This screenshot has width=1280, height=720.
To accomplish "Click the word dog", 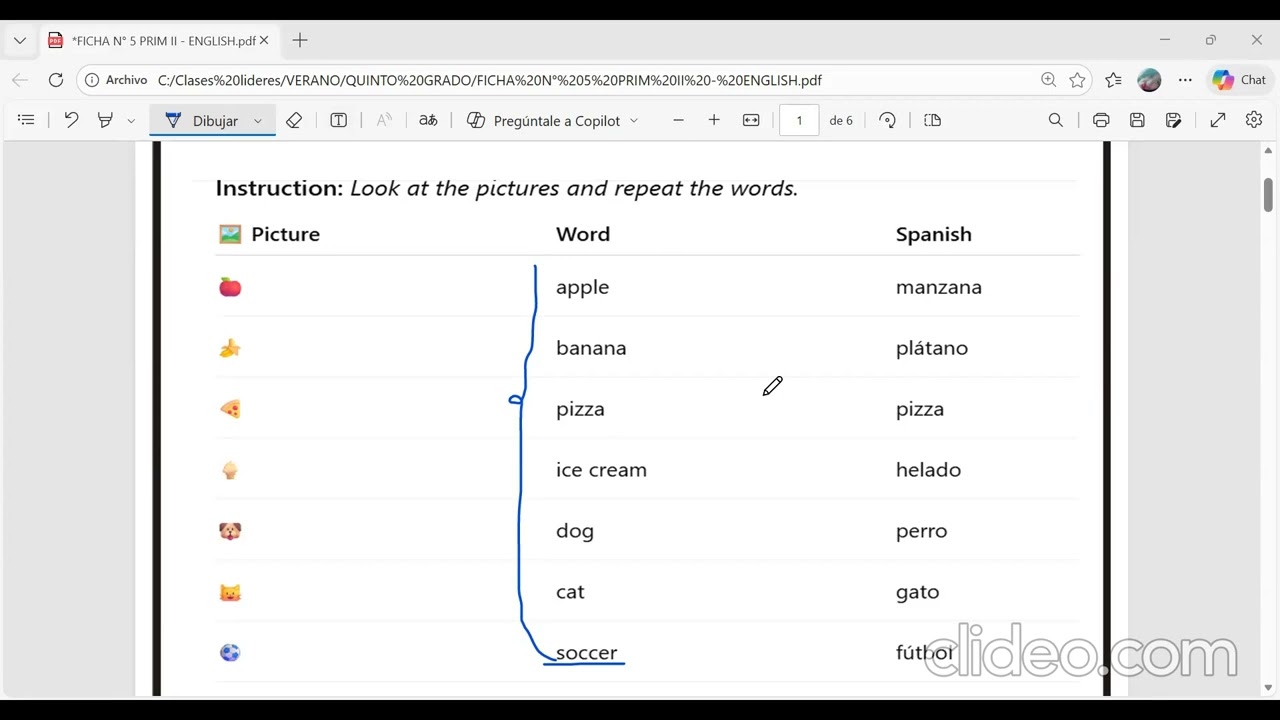I will coord(575,532).
